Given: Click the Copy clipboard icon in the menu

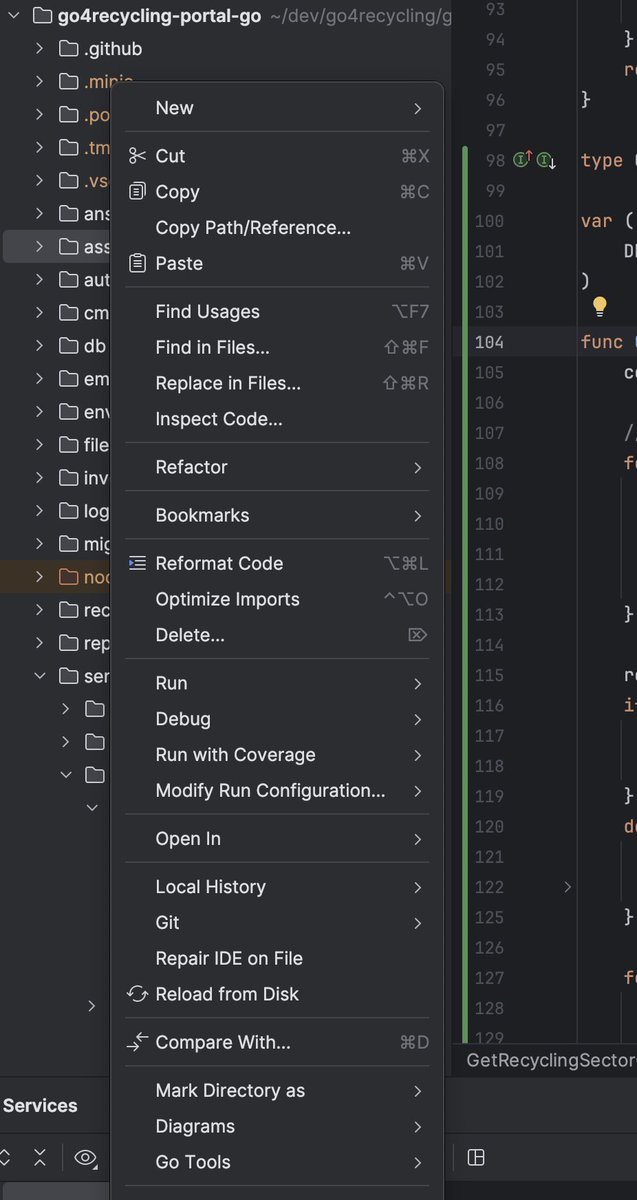Looking at the screenshot, I should 138,192.
